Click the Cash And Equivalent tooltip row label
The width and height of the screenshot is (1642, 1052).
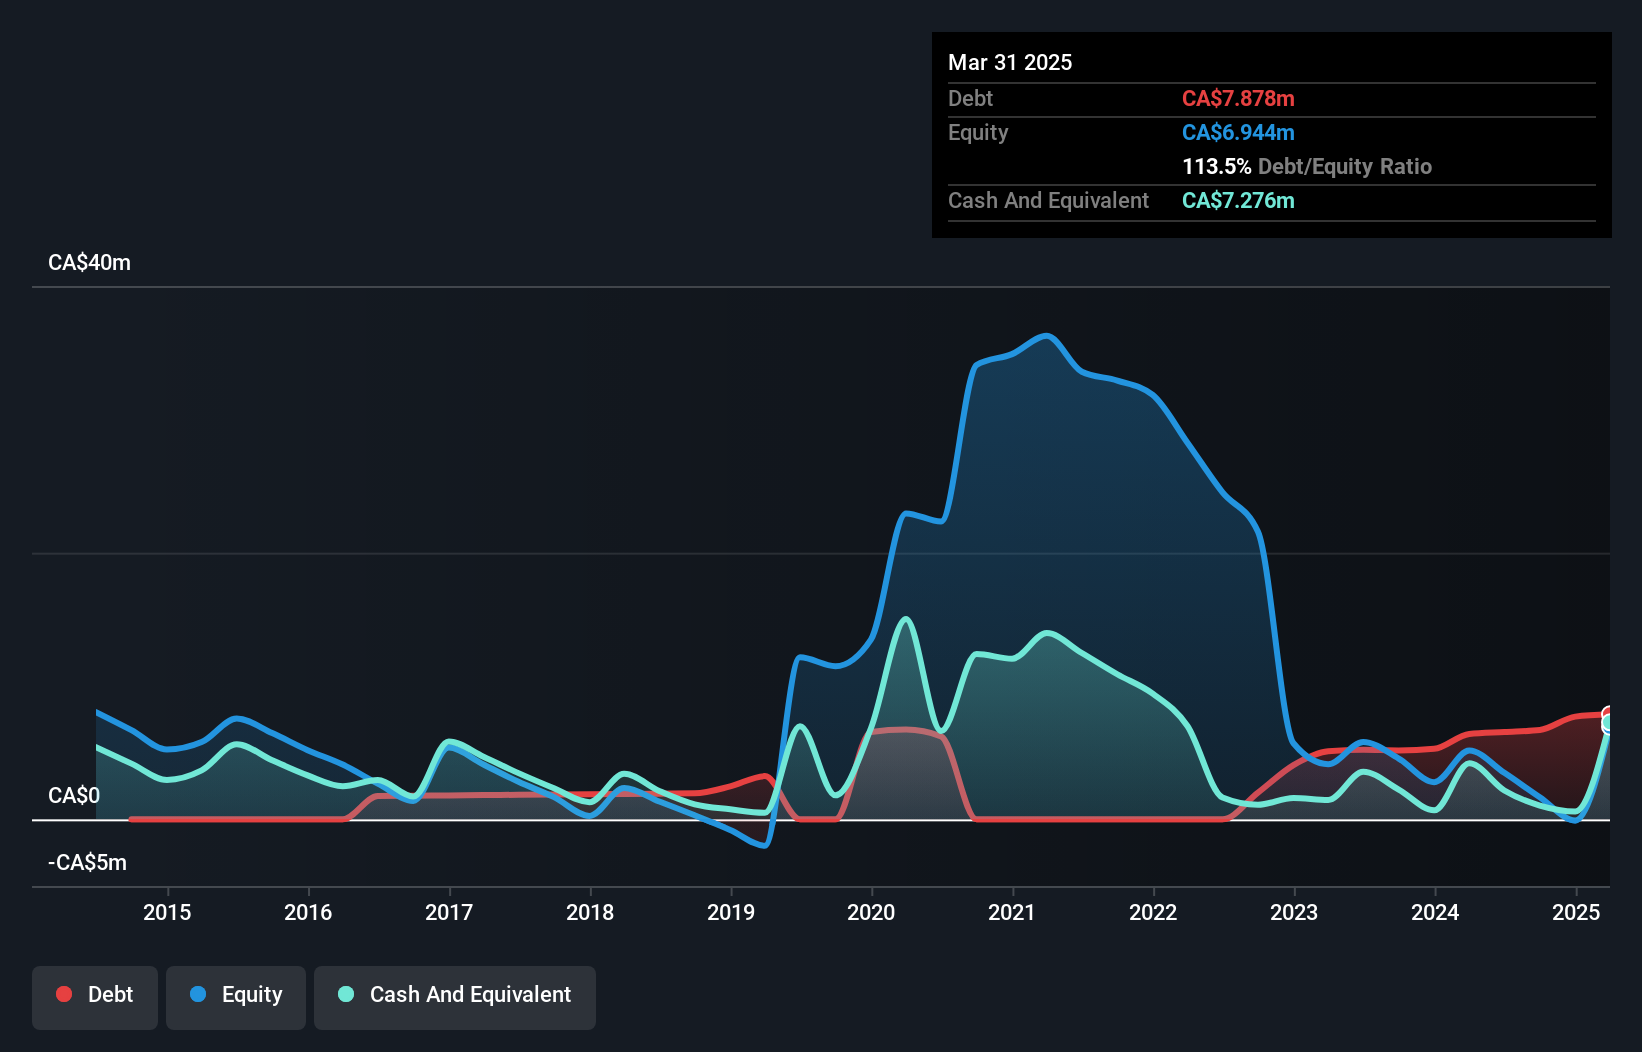coord(1048,200)
